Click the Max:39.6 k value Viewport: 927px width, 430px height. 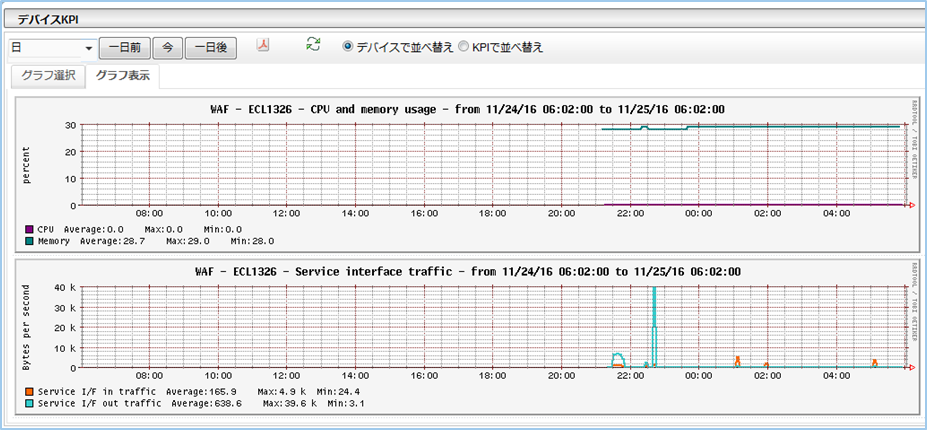(290, 404)
